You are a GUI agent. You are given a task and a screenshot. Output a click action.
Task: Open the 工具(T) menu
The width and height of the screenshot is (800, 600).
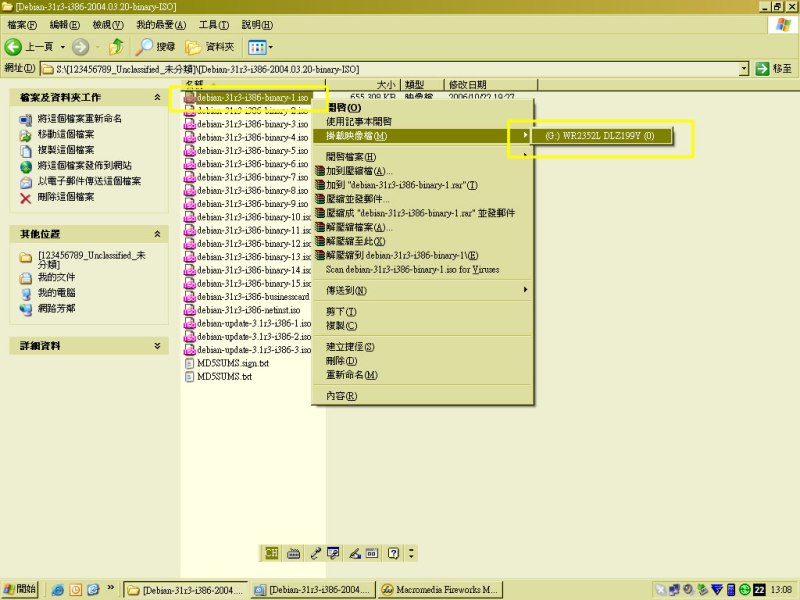(x=214, y=24)
